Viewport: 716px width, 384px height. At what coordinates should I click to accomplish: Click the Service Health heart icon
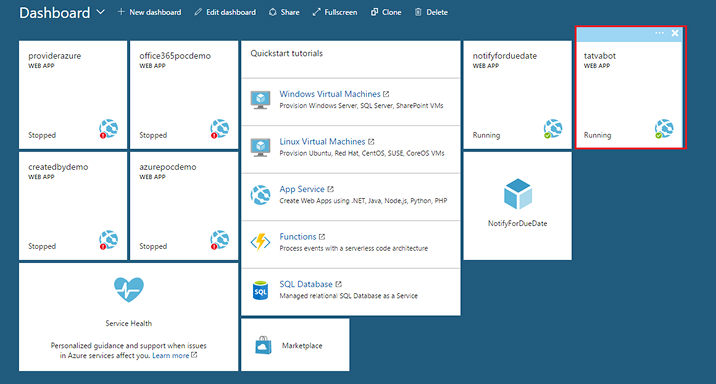(x=129, y=289)
